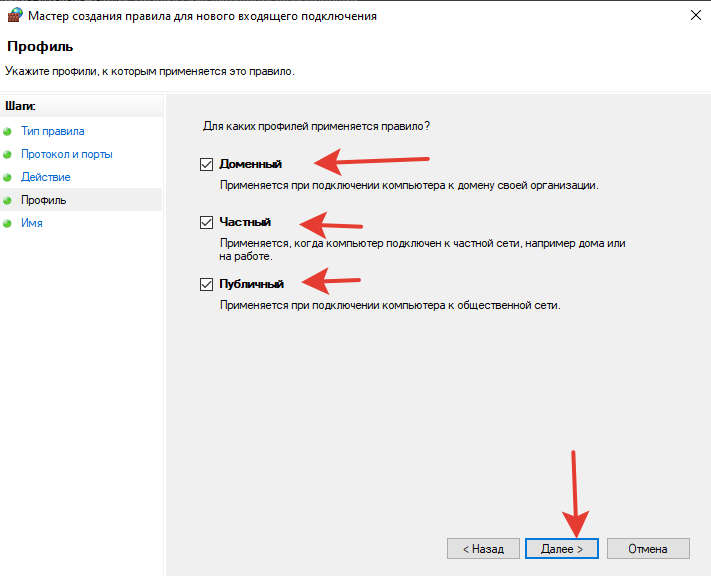Image resolution: width=711 pixels, height=576 pixels.
Task: Go to the Тип правила step
Action: click(x=52, y=131)
